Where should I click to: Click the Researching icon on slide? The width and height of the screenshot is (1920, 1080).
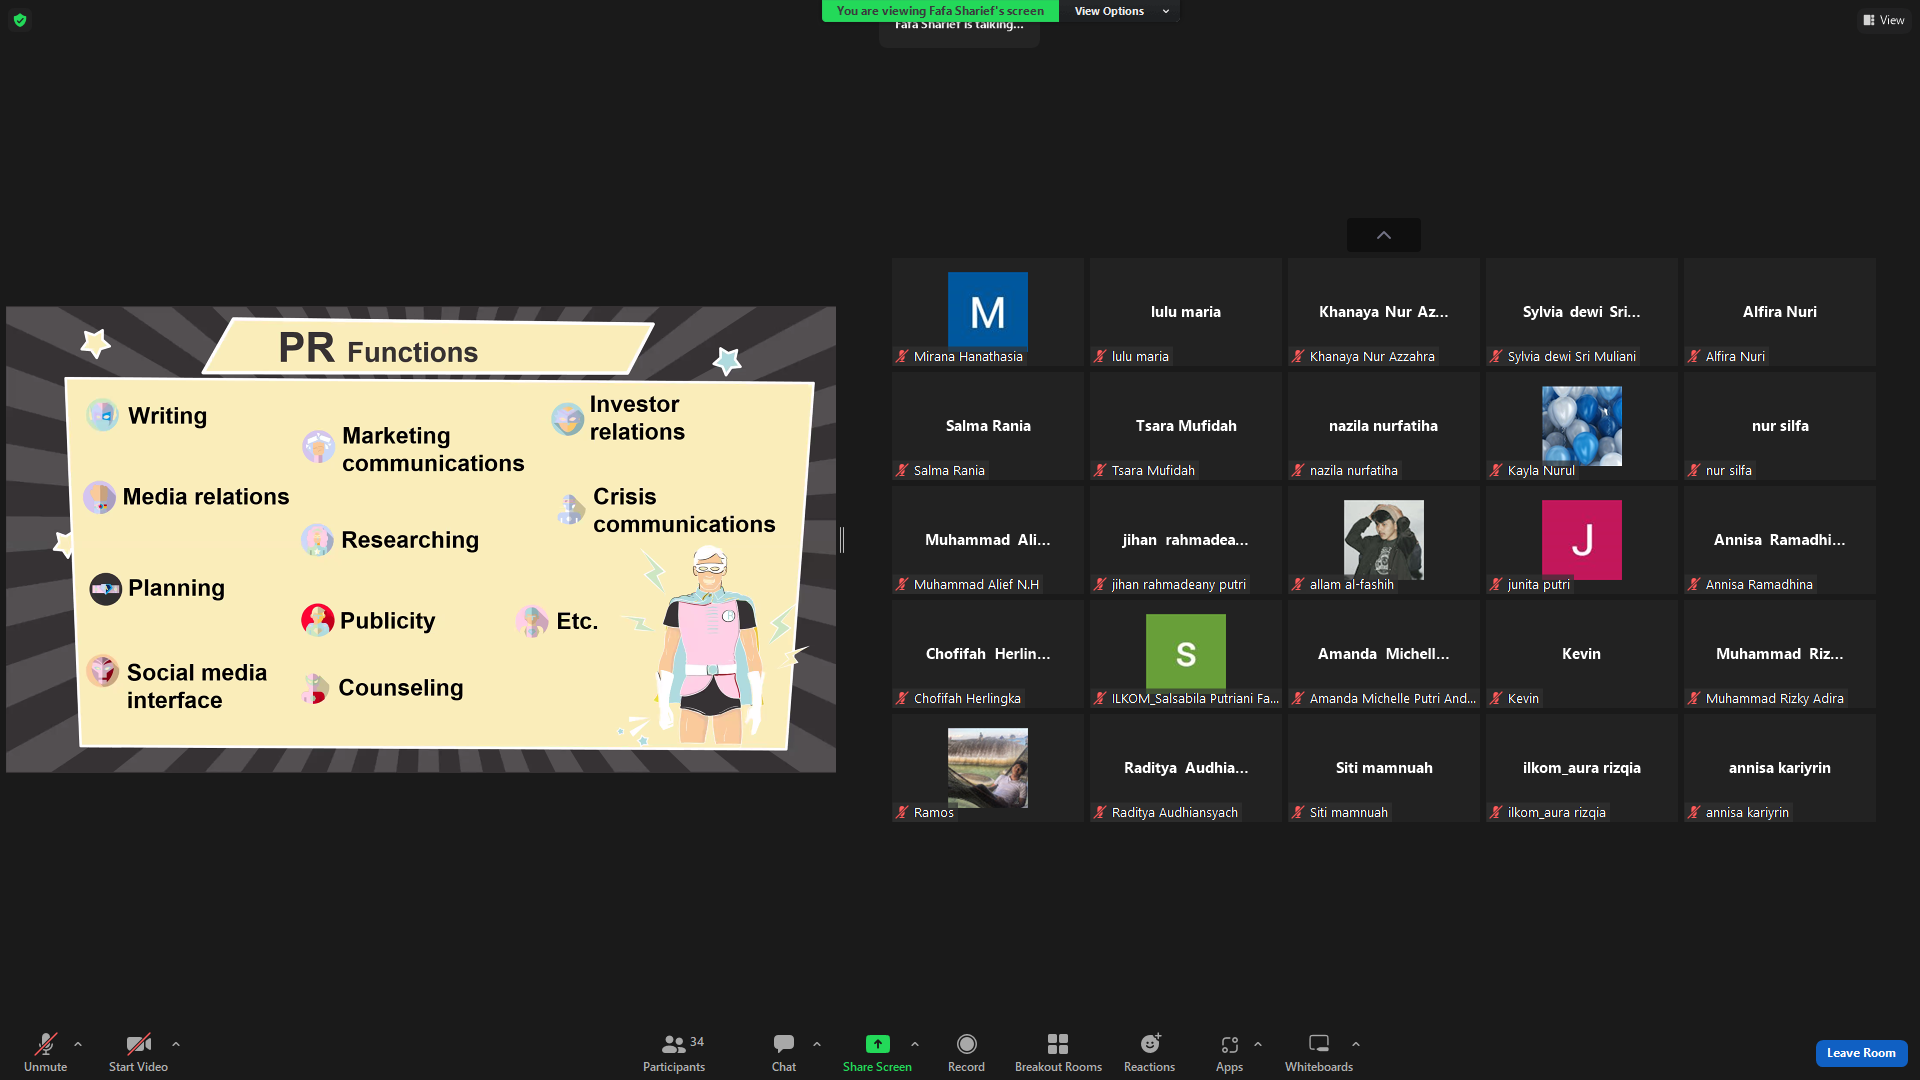[x=317, y=540]
